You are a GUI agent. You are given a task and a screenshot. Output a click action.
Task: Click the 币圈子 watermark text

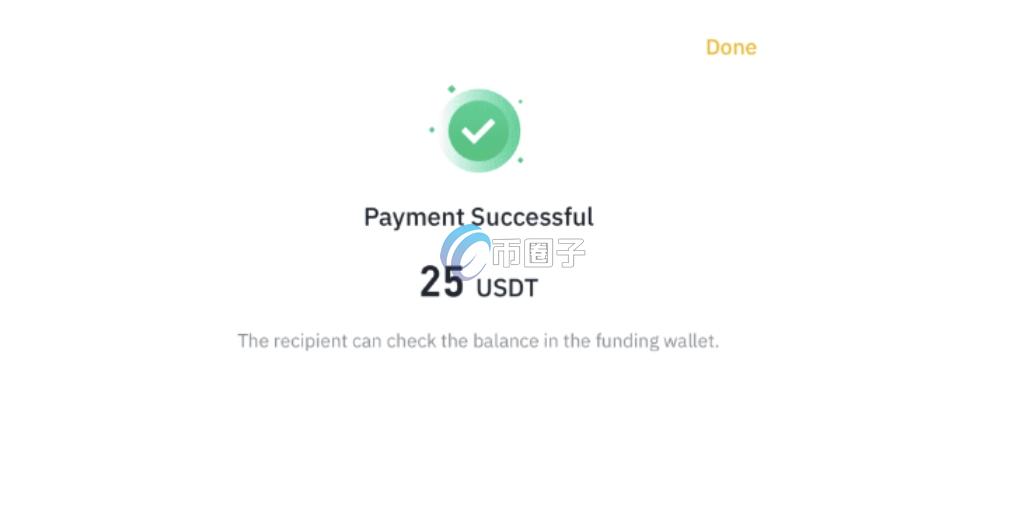click(538, 253)
